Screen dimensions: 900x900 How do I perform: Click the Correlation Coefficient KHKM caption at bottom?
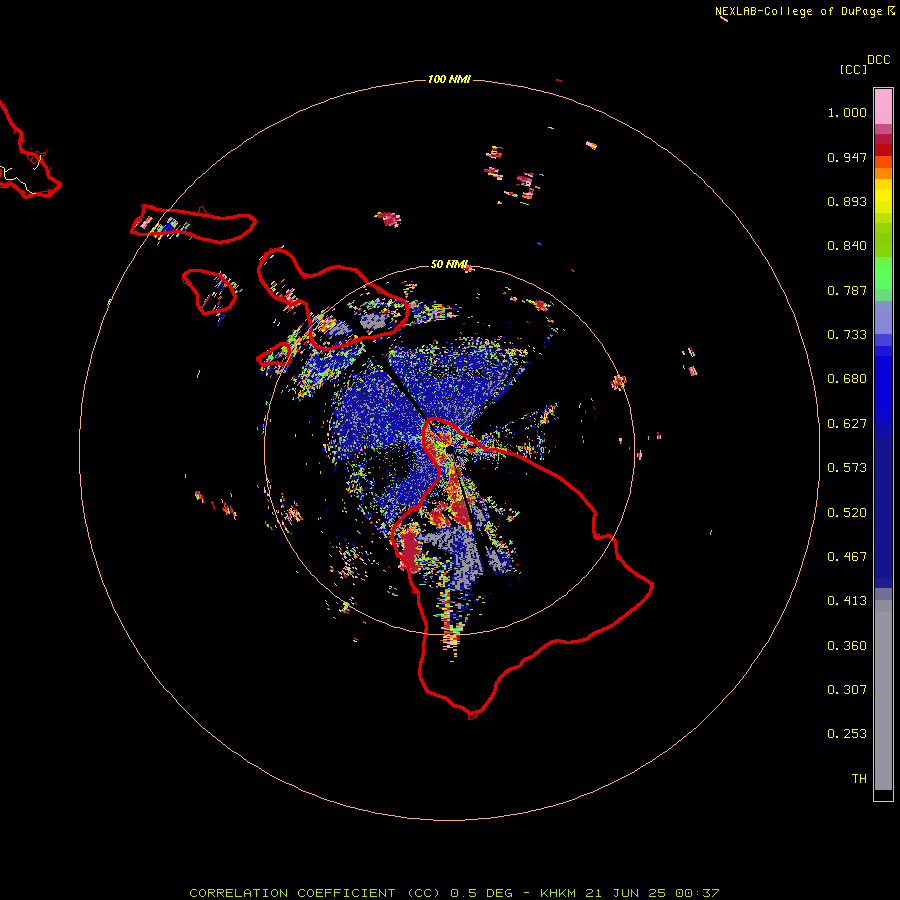pos(454,893)
